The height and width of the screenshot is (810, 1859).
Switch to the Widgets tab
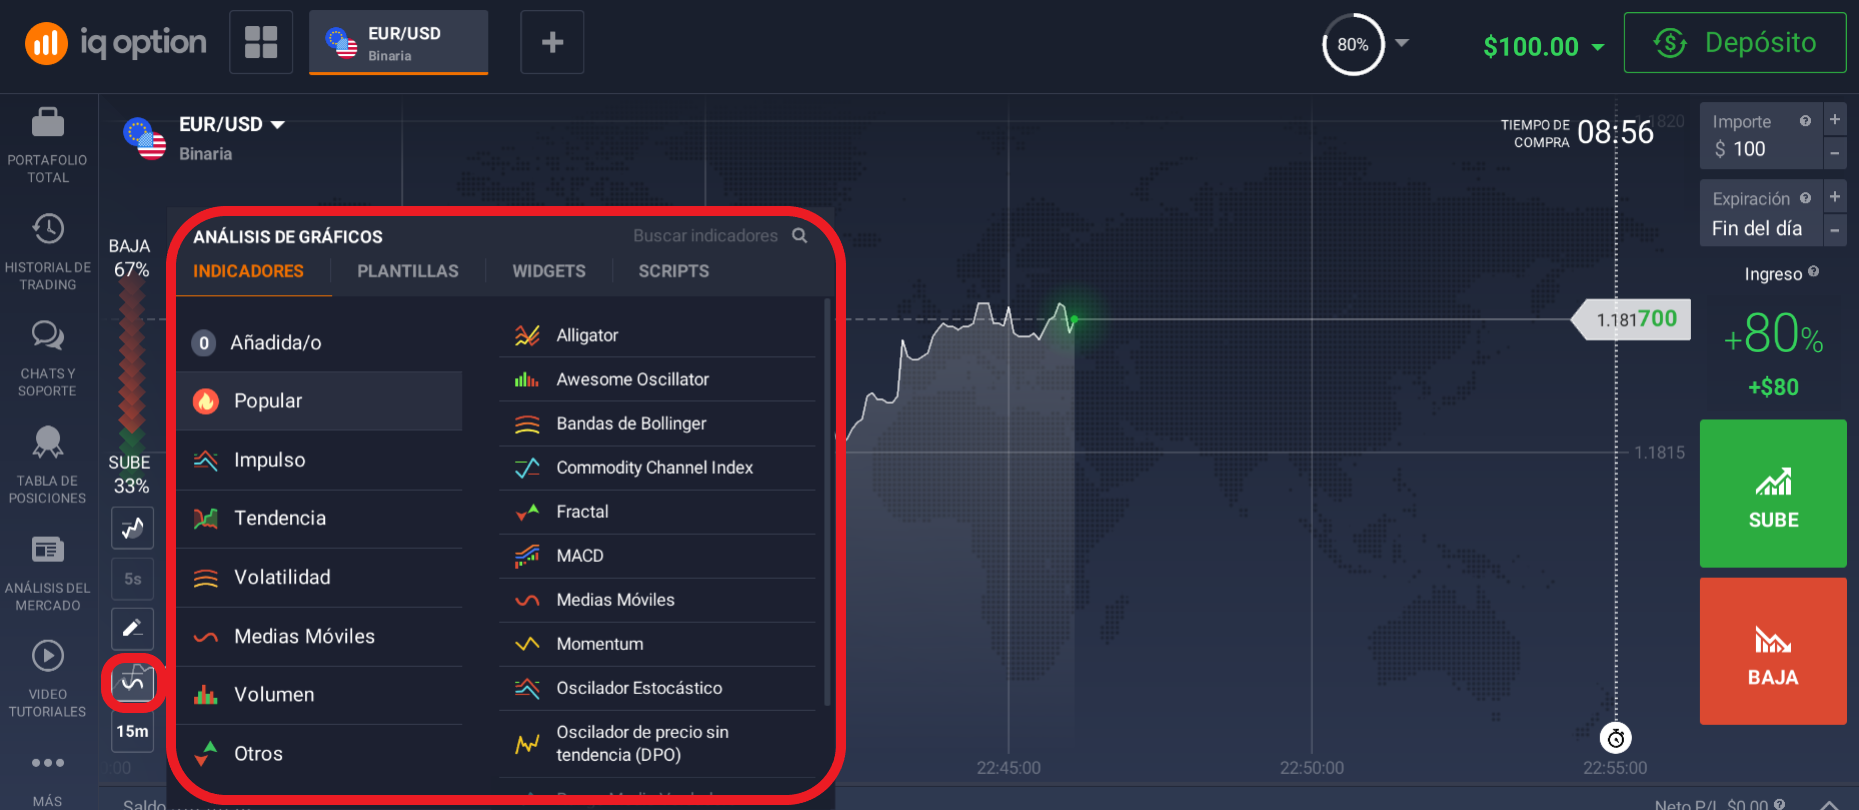(x=549, y=271)
